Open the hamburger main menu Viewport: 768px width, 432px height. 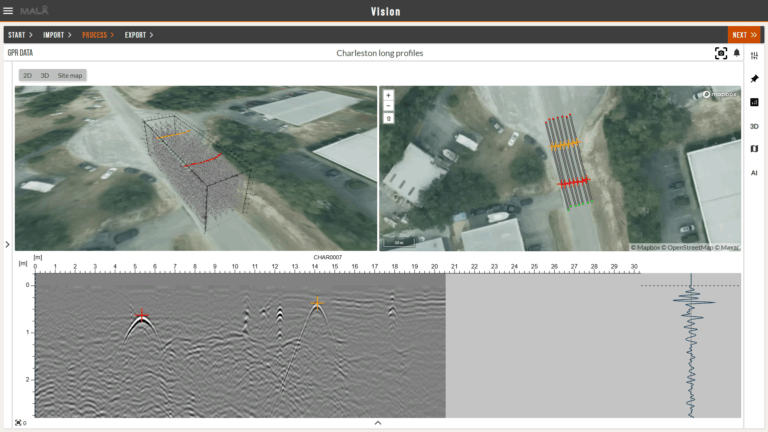tap(9, 11)
